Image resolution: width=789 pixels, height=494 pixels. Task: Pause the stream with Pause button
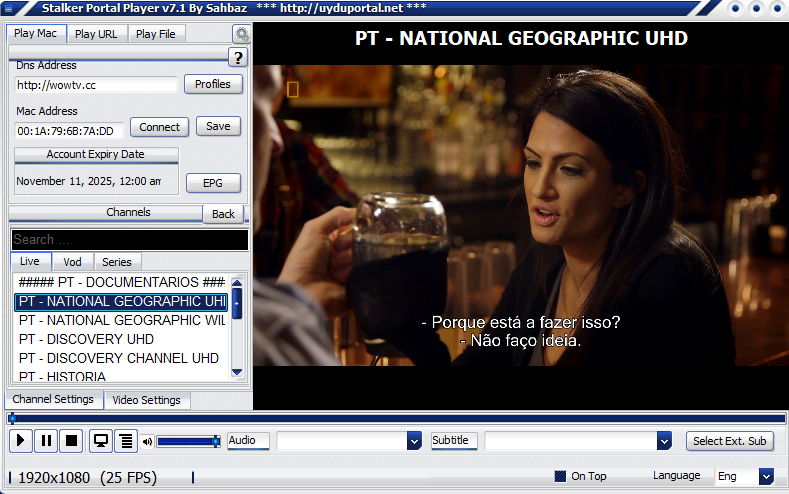pos(46,441)
